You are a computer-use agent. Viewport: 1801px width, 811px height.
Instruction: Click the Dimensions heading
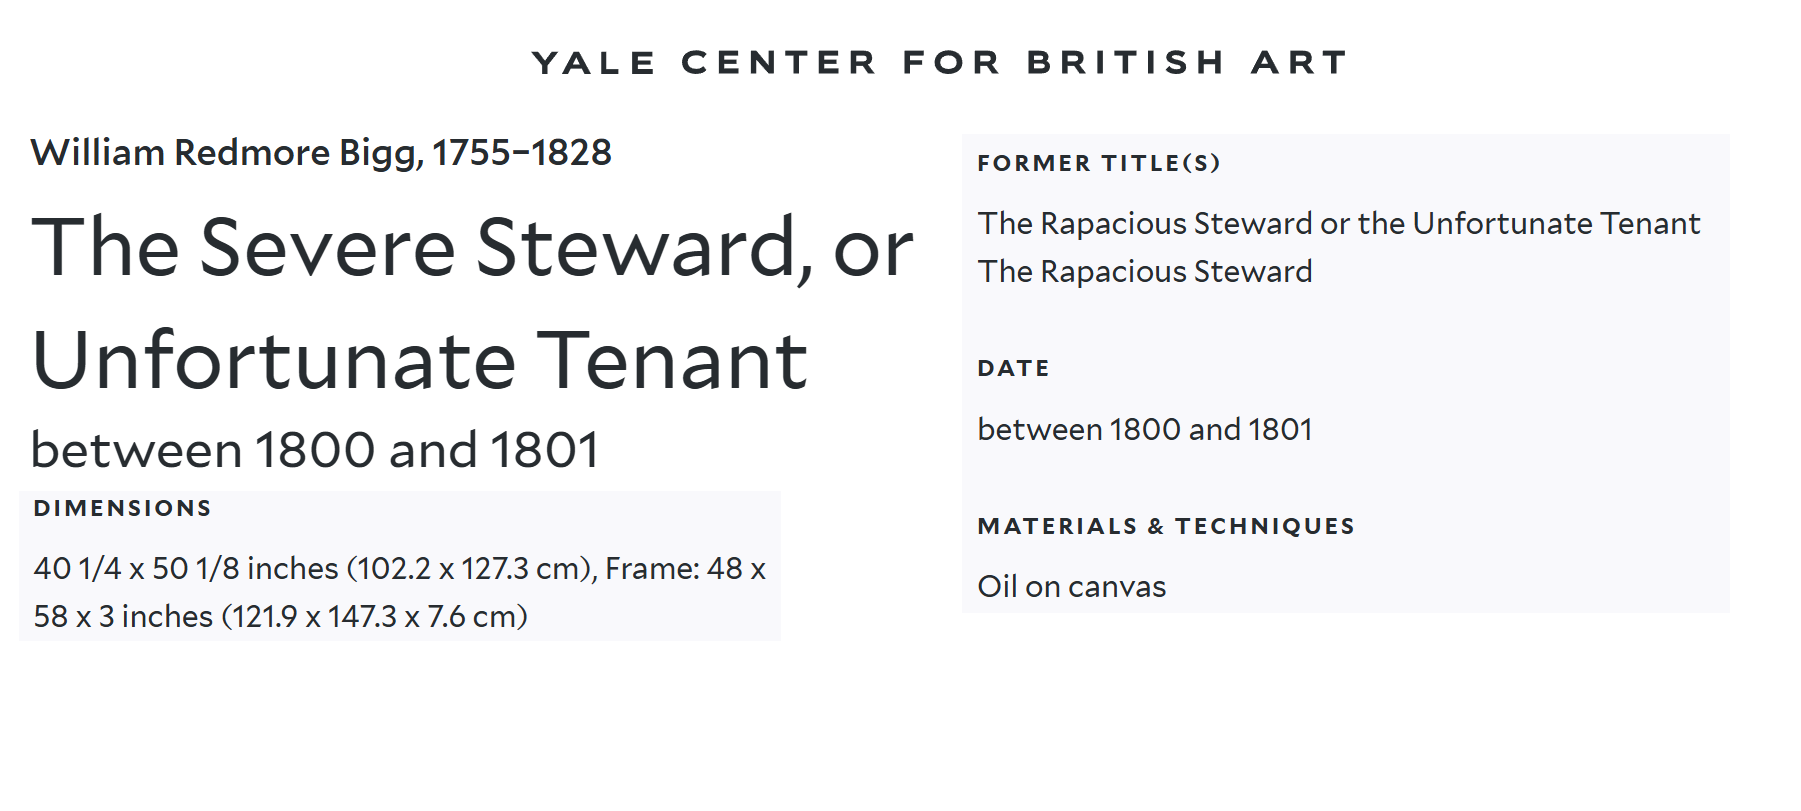coord(122,508)
